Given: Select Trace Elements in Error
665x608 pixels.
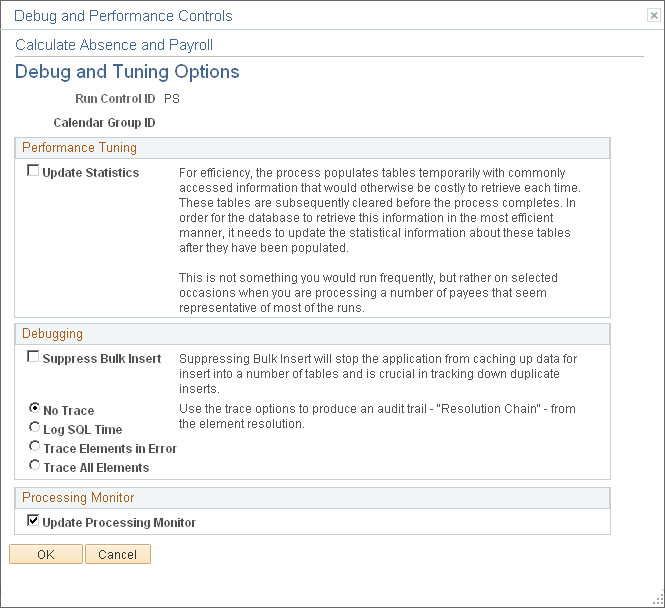Looking at the screenshot, I should coord(34,446).
